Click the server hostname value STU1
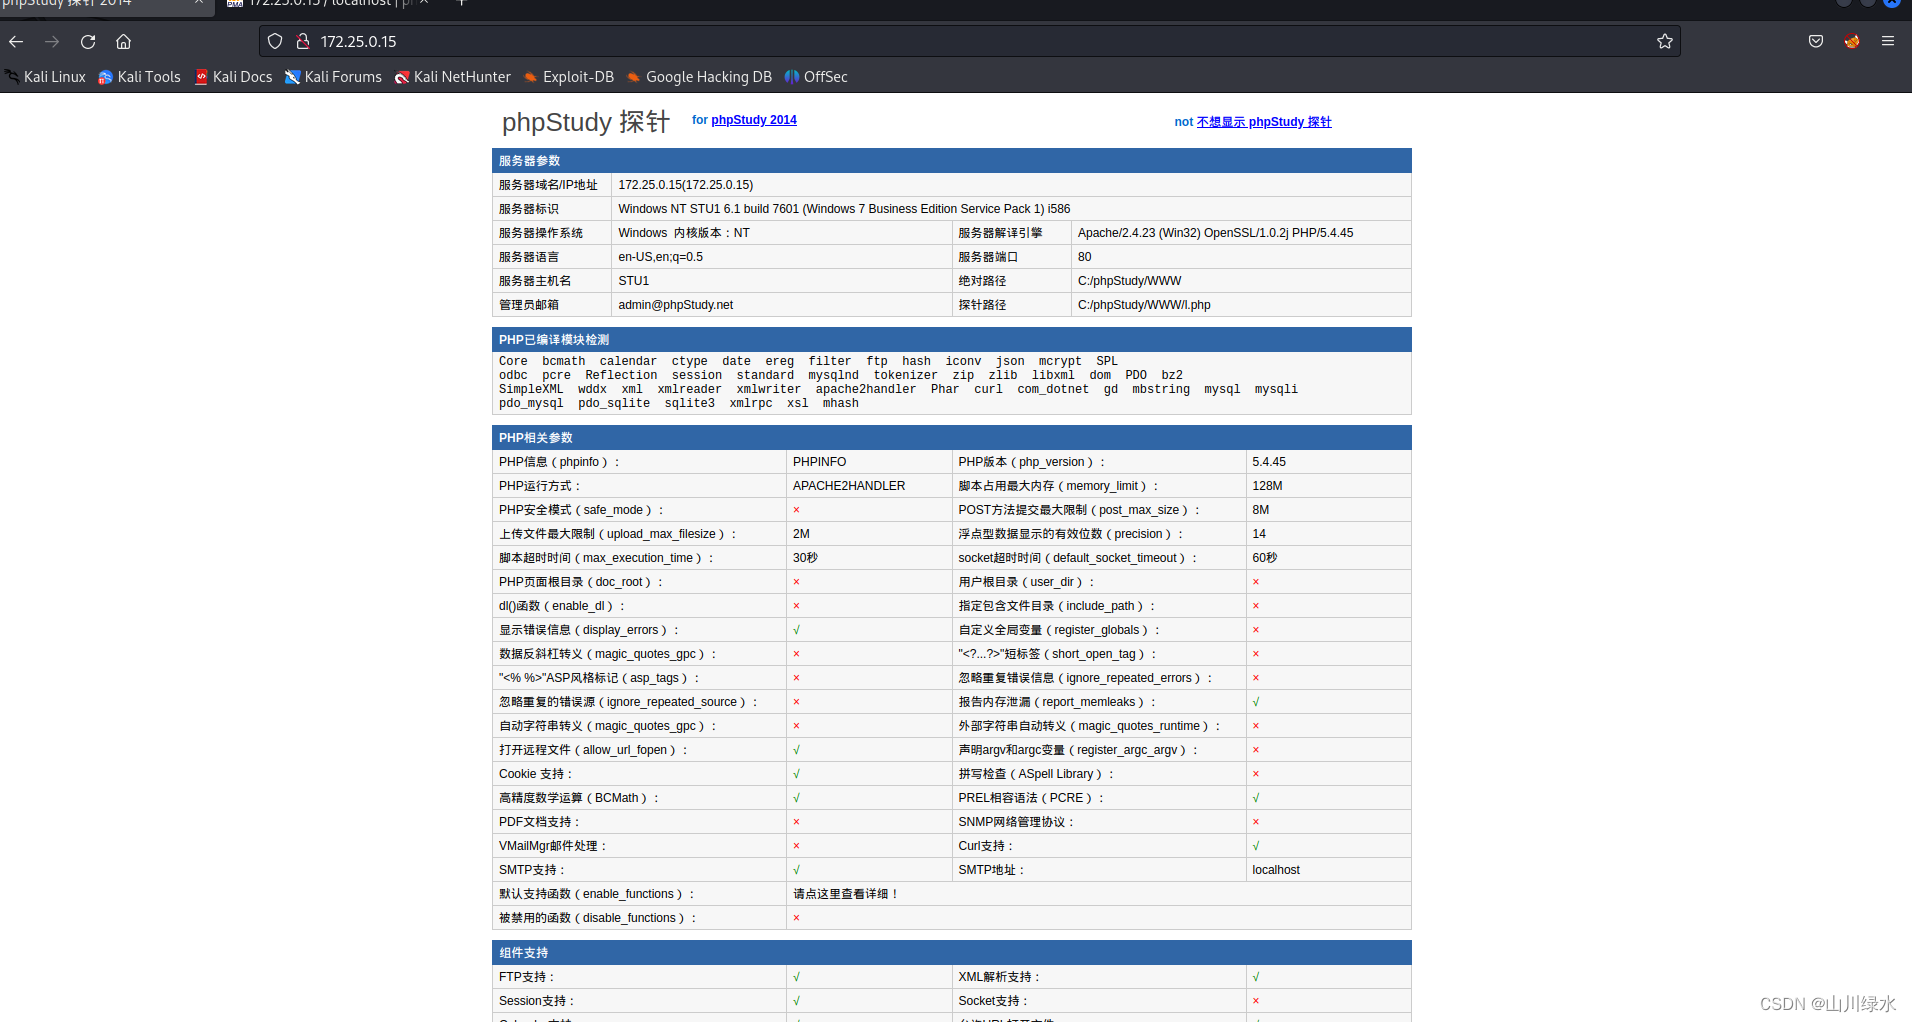Viewport: 1912px width, 1022px height. point(633,281)
